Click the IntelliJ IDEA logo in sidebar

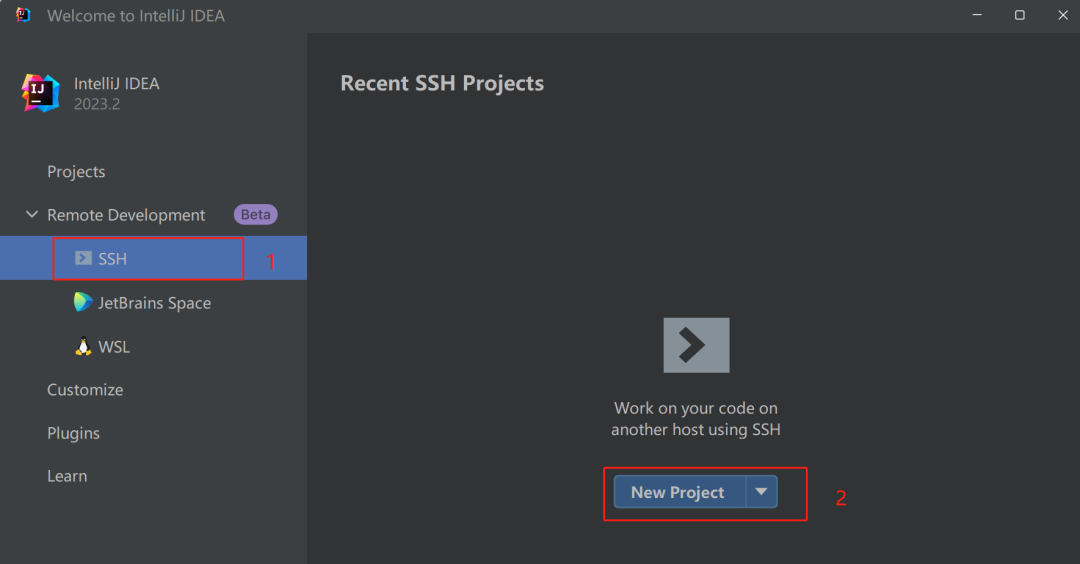[x=41, y=93]
